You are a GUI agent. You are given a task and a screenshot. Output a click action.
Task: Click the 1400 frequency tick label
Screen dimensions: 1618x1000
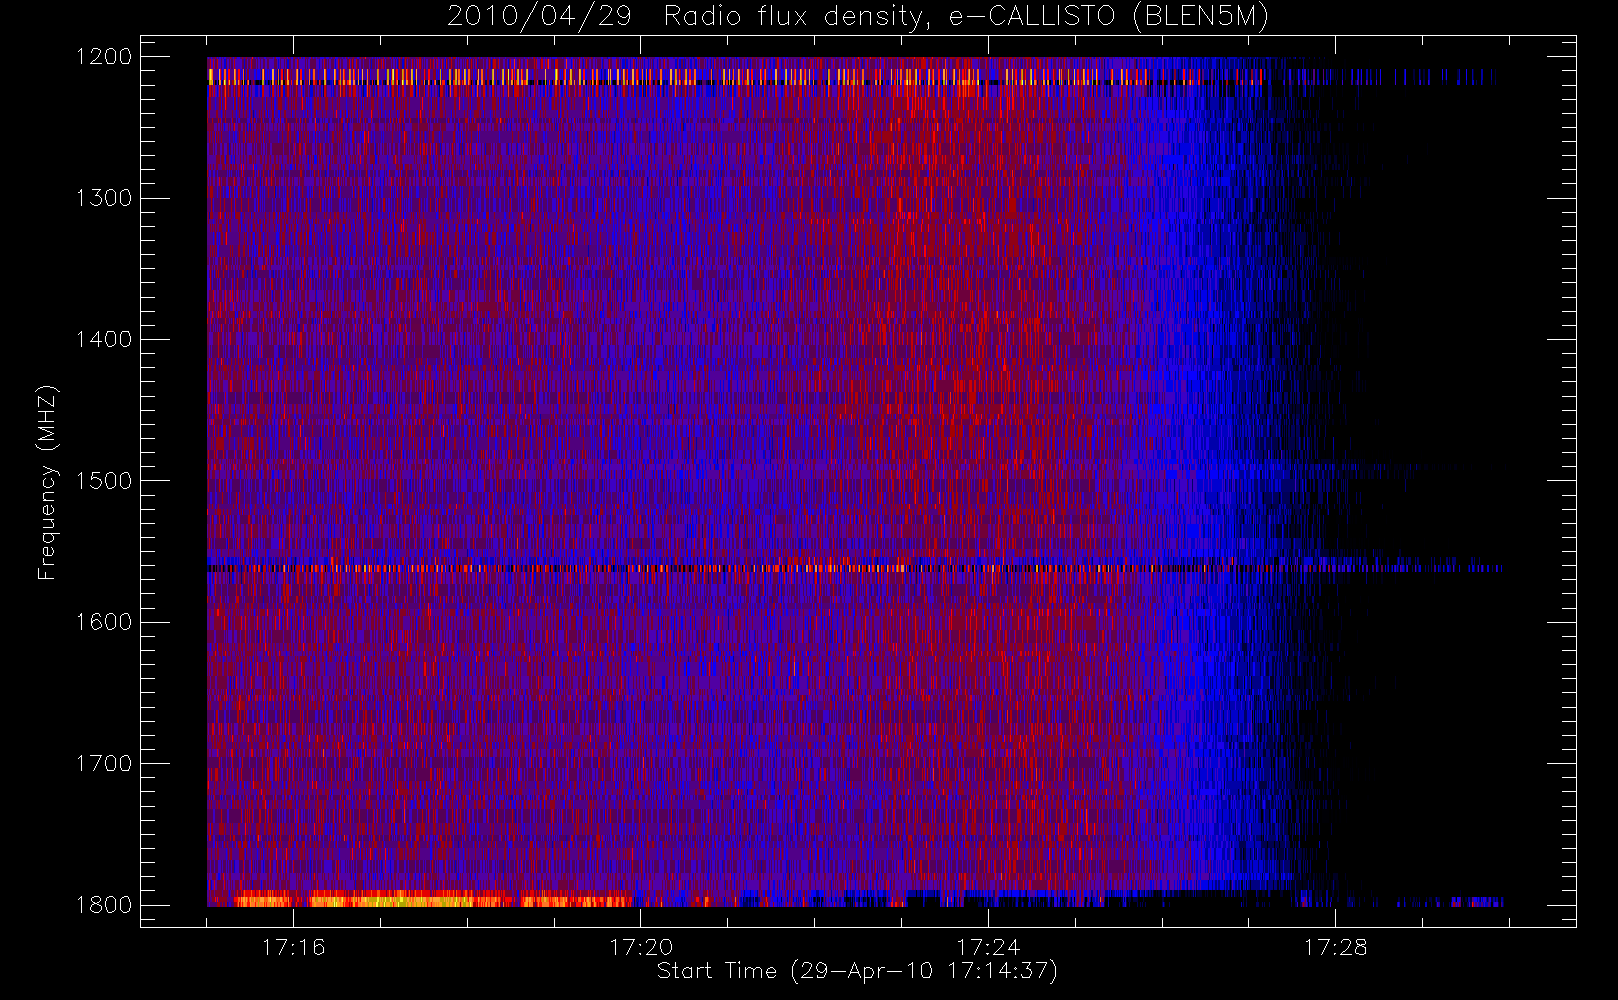[104, 339]
